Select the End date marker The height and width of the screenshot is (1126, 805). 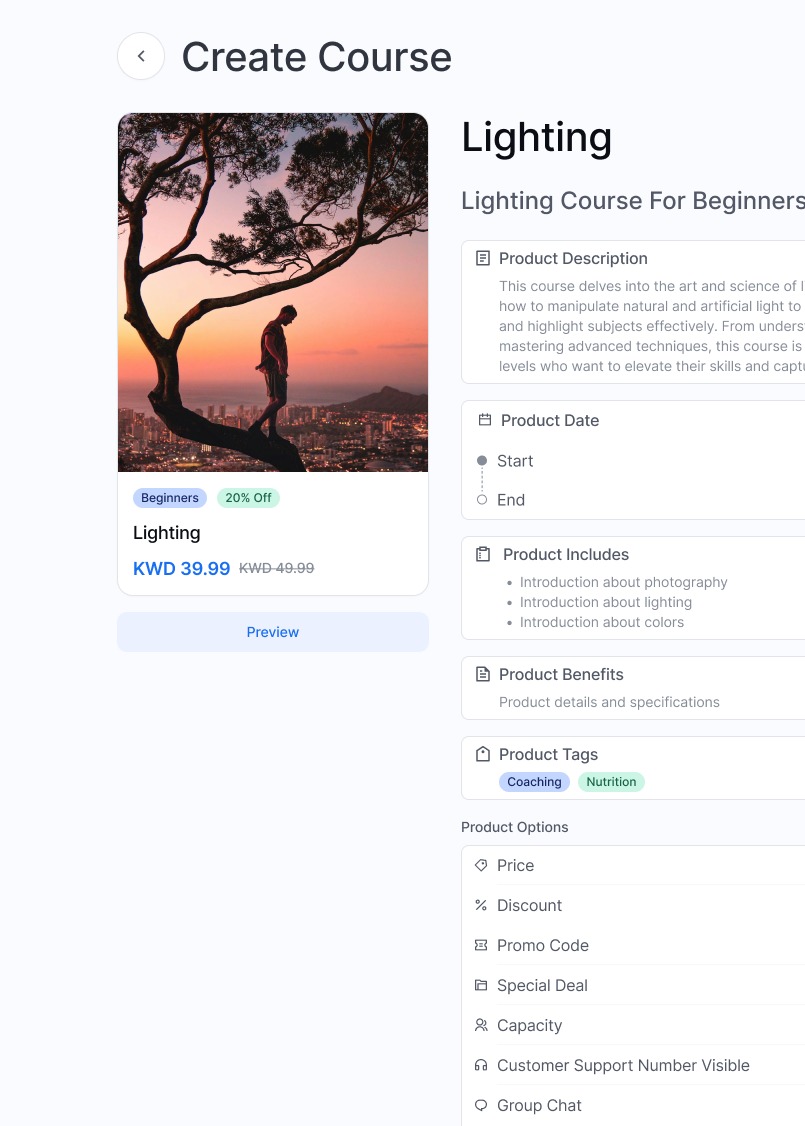(x=482, y=500)
